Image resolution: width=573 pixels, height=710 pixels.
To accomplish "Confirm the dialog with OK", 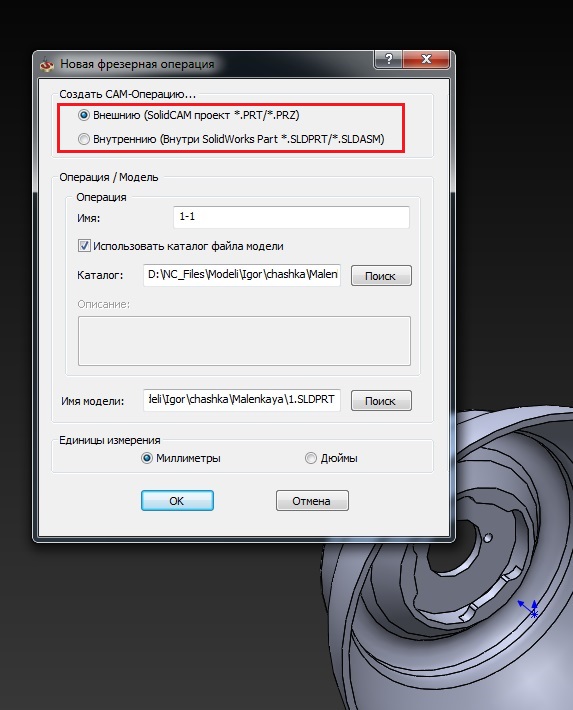I will pyautogui.click(x=177, y=501).
